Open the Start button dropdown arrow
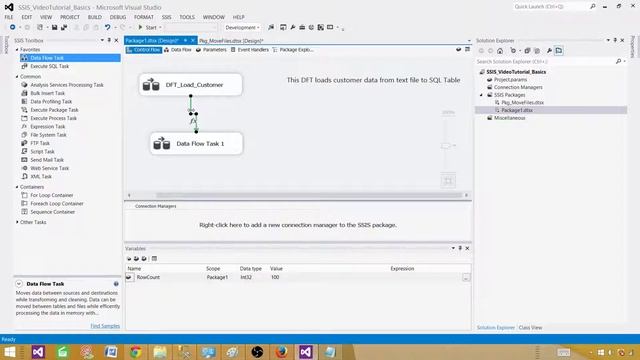 click(x=160, y=27)
